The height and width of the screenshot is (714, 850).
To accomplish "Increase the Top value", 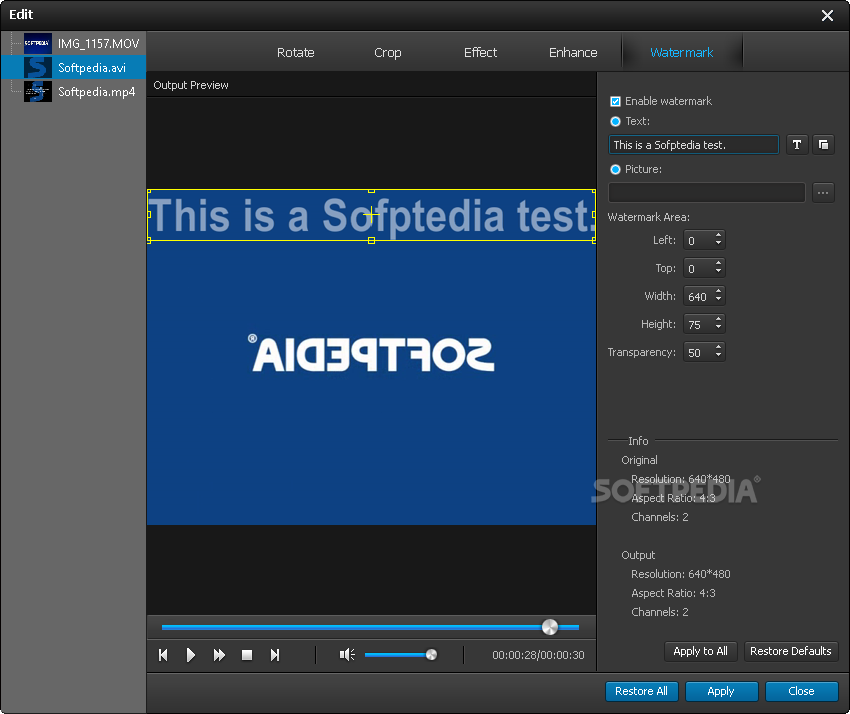I will point(718,263).
